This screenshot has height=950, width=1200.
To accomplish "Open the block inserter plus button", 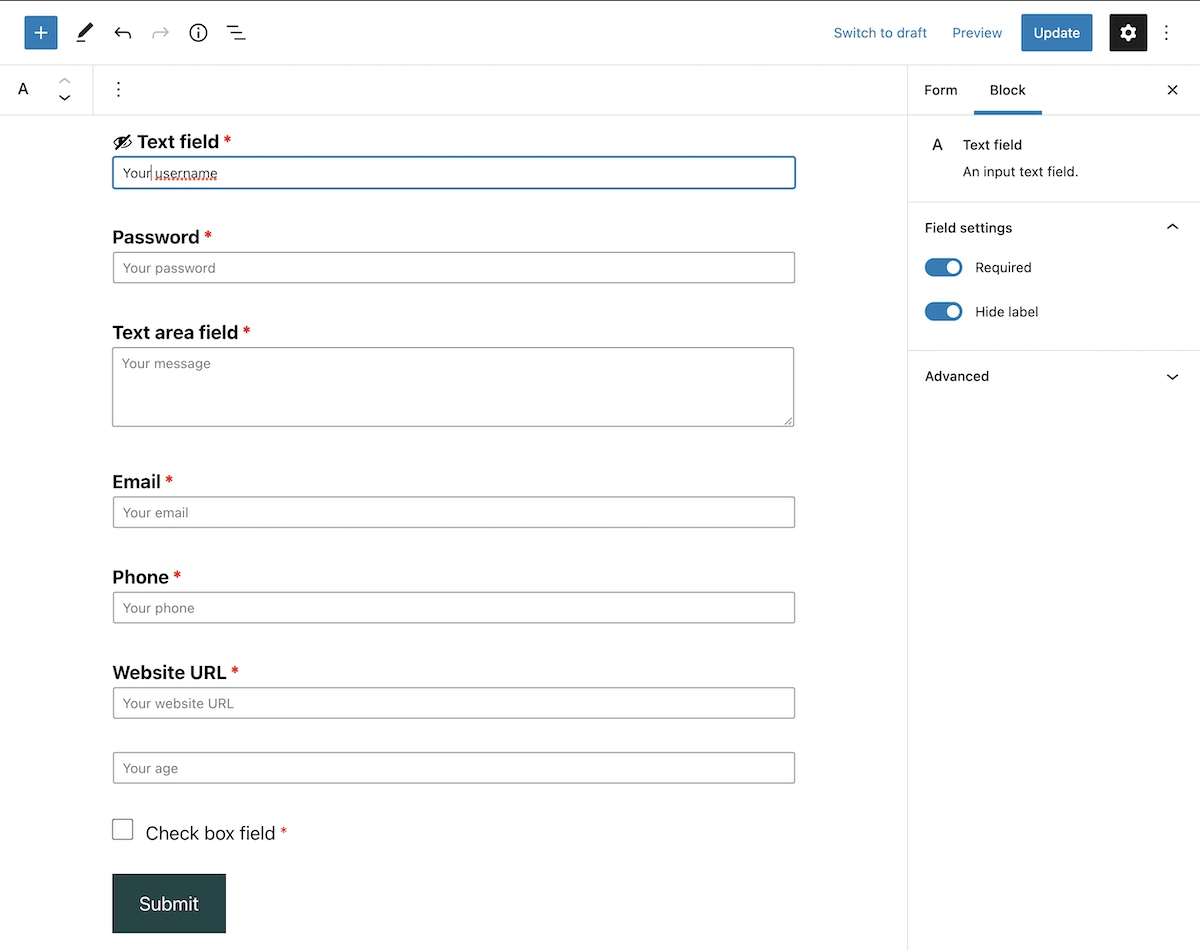I will pos(41,33).
